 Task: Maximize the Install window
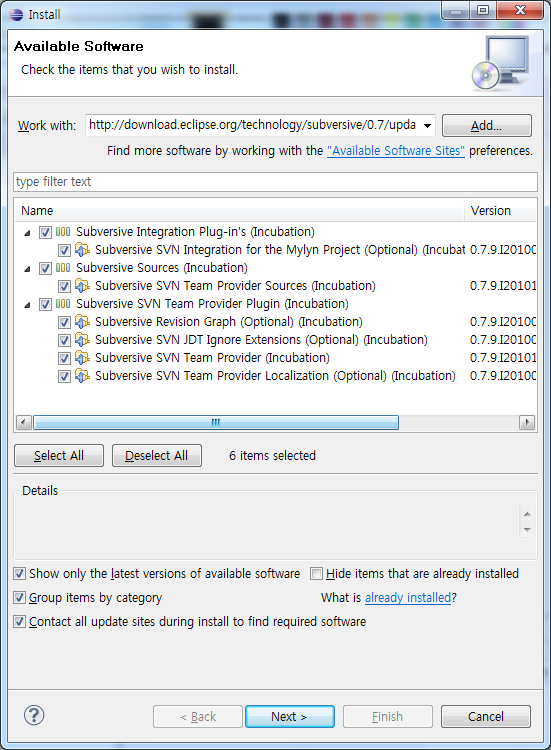click(x=483, y=10)
